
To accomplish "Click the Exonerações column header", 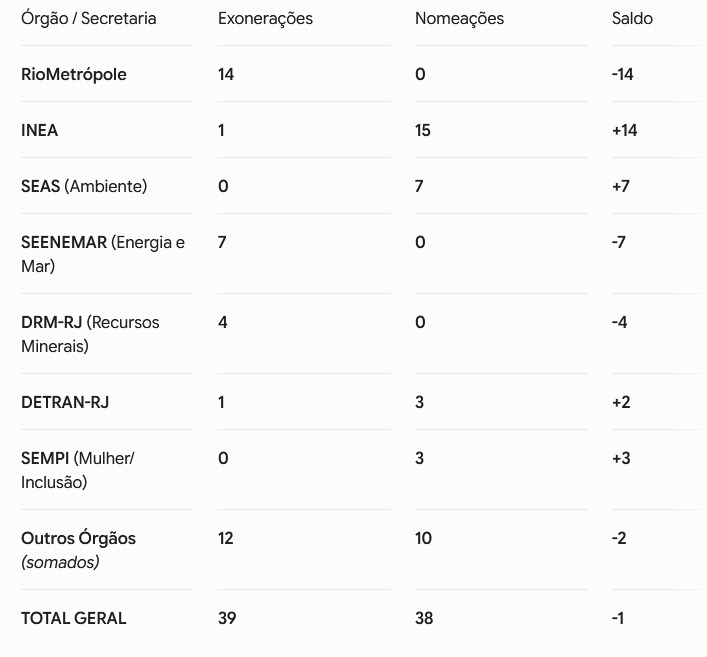I will [265, 18].
